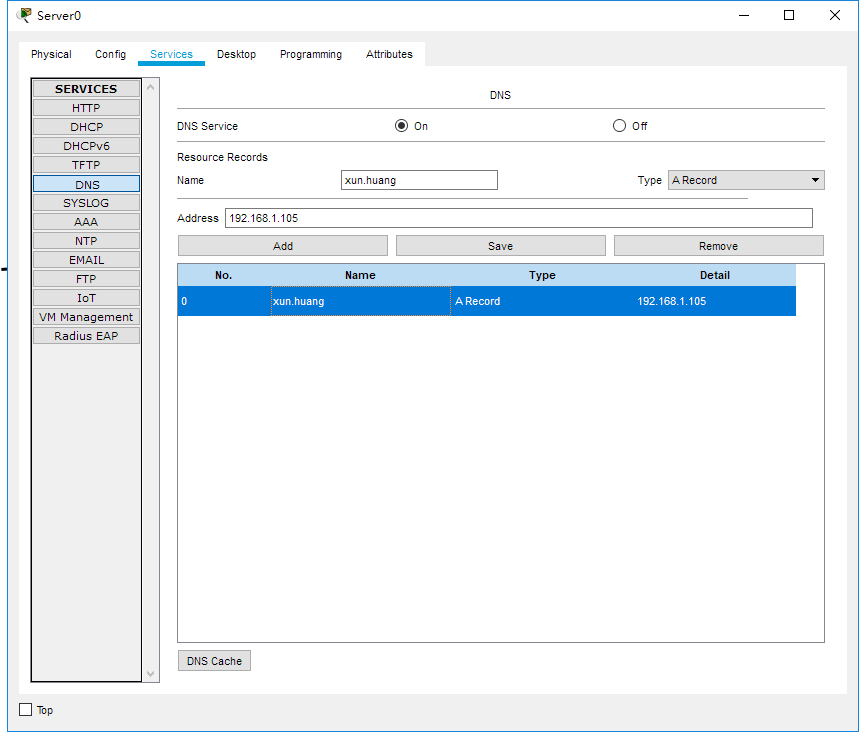866x739 pixels.
Task: Click the Save record button
Action: [500, 246]
